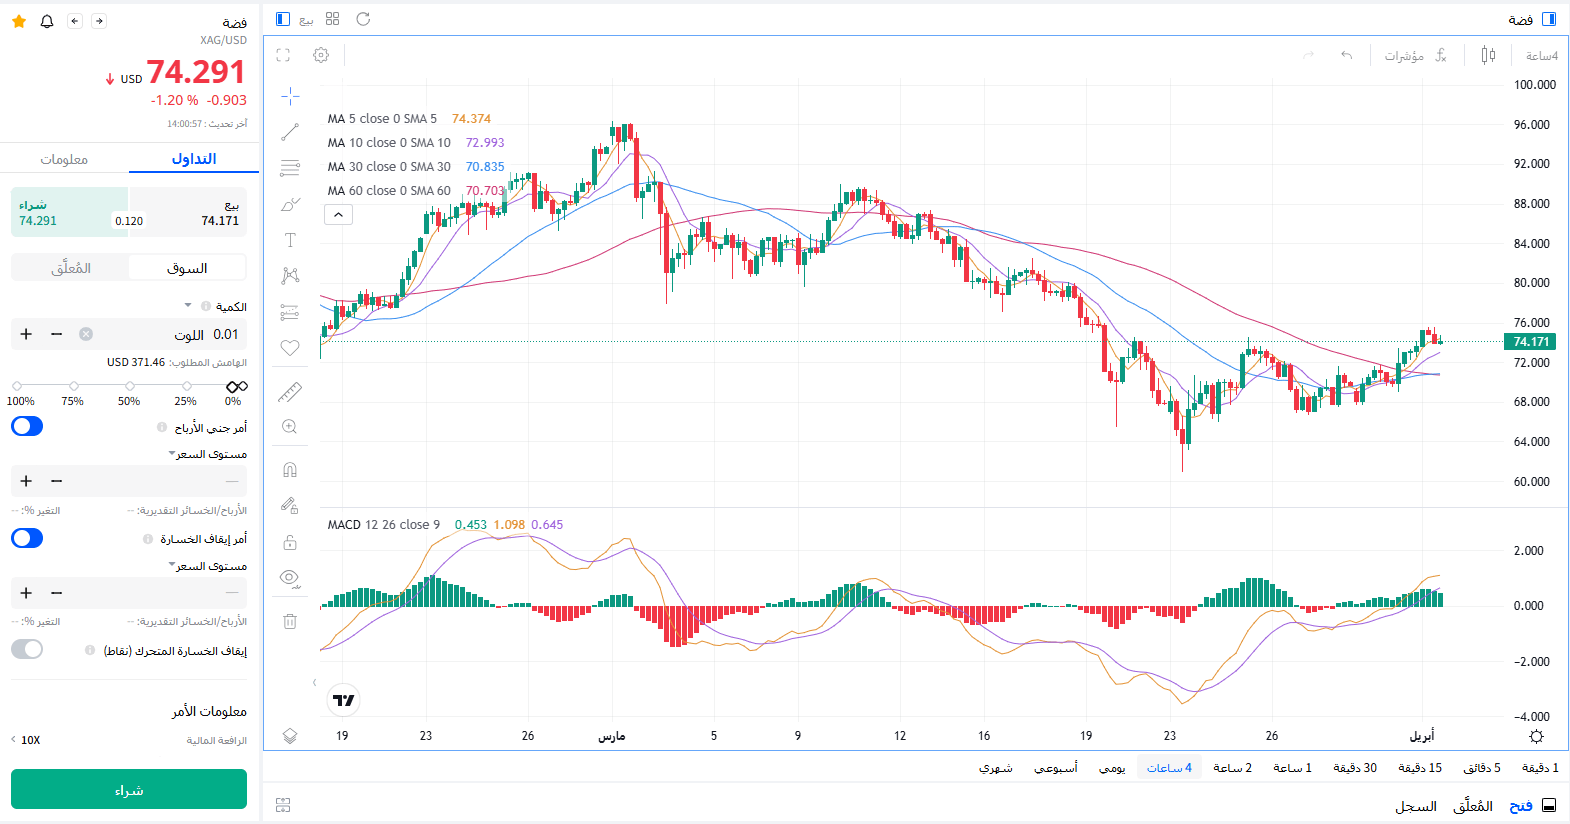Select the text annotation tool

coord(290,240)
